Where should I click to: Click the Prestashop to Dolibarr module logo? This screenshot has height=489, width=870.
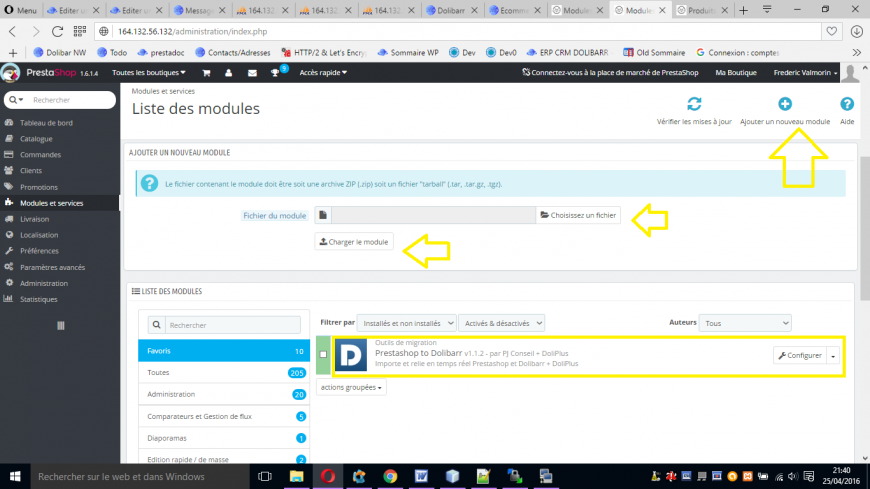pos(351,355)
